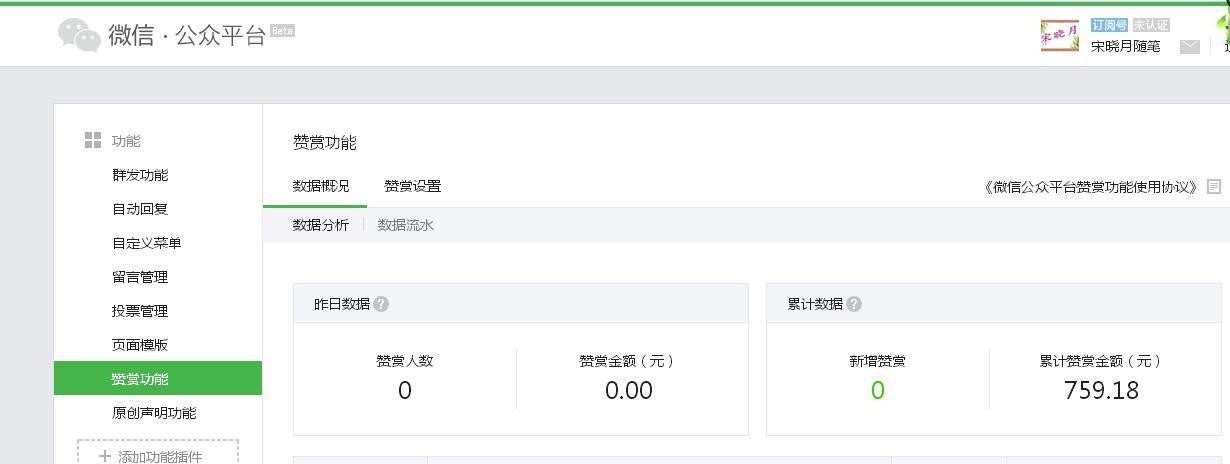Viewport: 1230px width, 464px height.
Task: Open the 数据流水 sub-tab
Action: [x=405, y=225]
